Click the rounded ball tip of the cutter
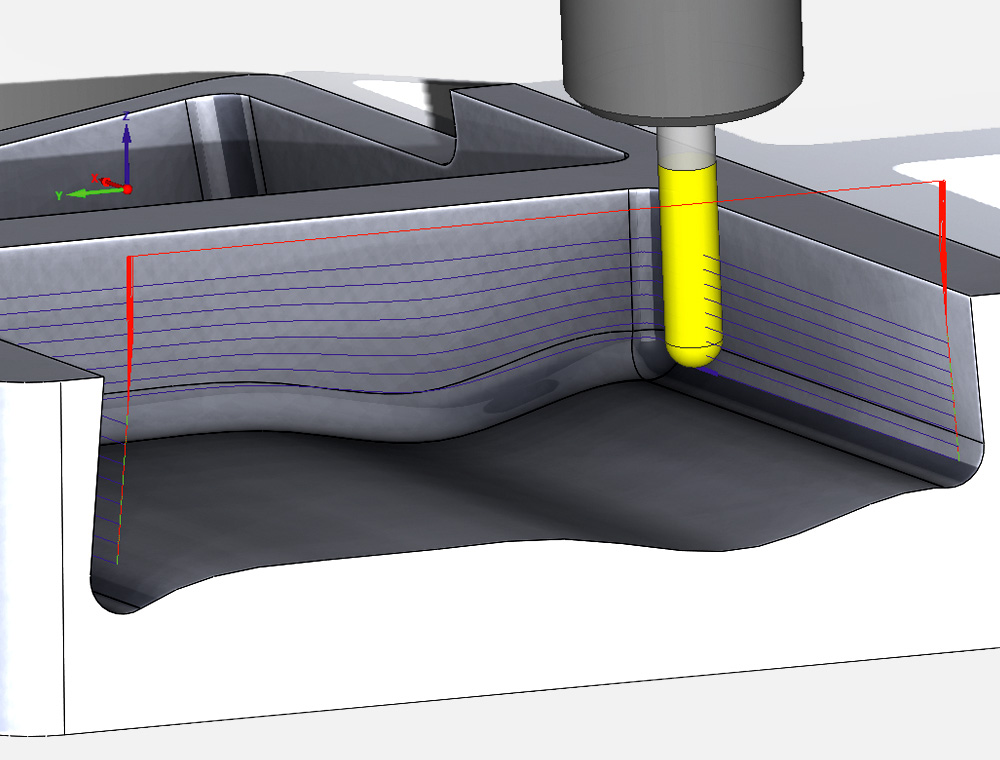1000x760 pixels. [693, 354]
